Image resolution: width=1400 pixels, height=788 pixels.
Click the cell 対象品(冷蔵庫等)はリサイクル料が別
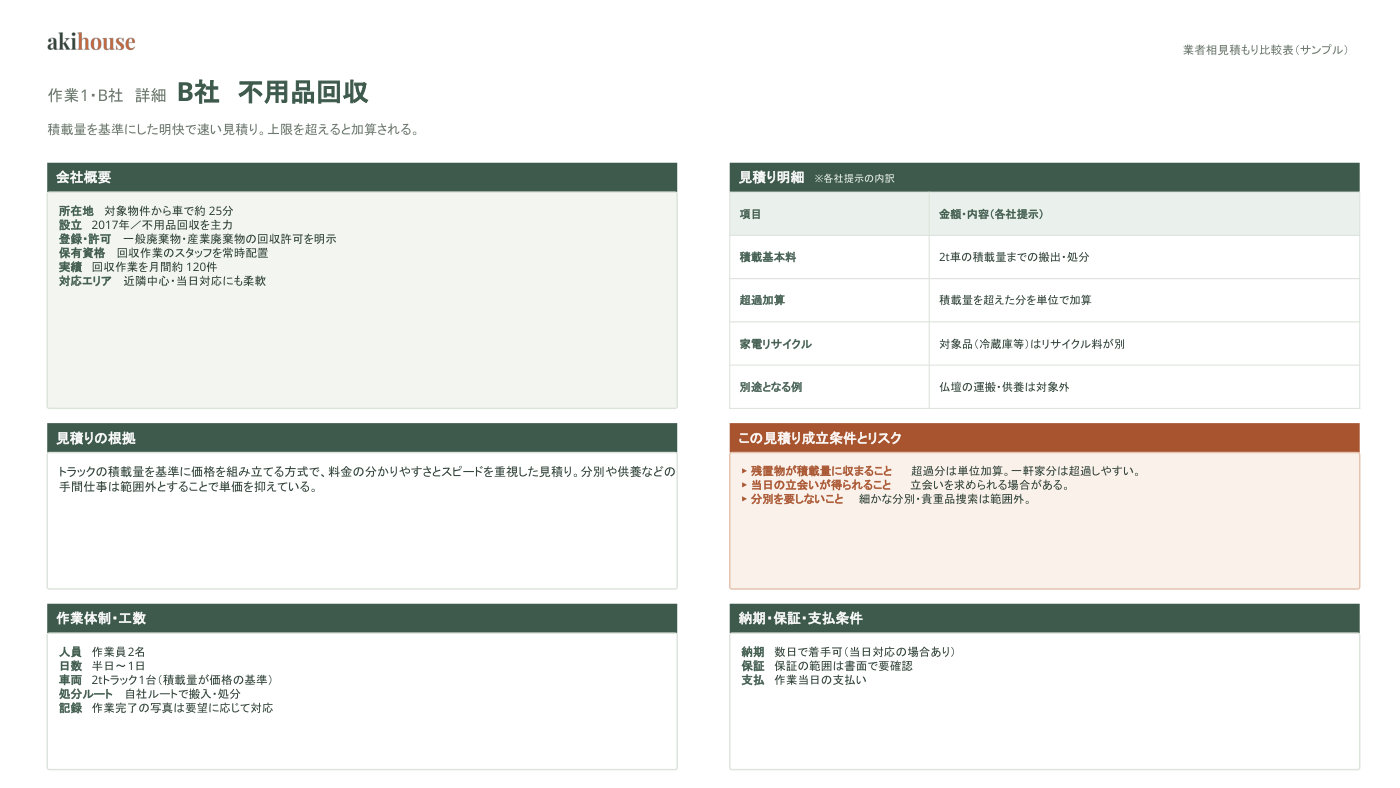[x=1144, y=344]
